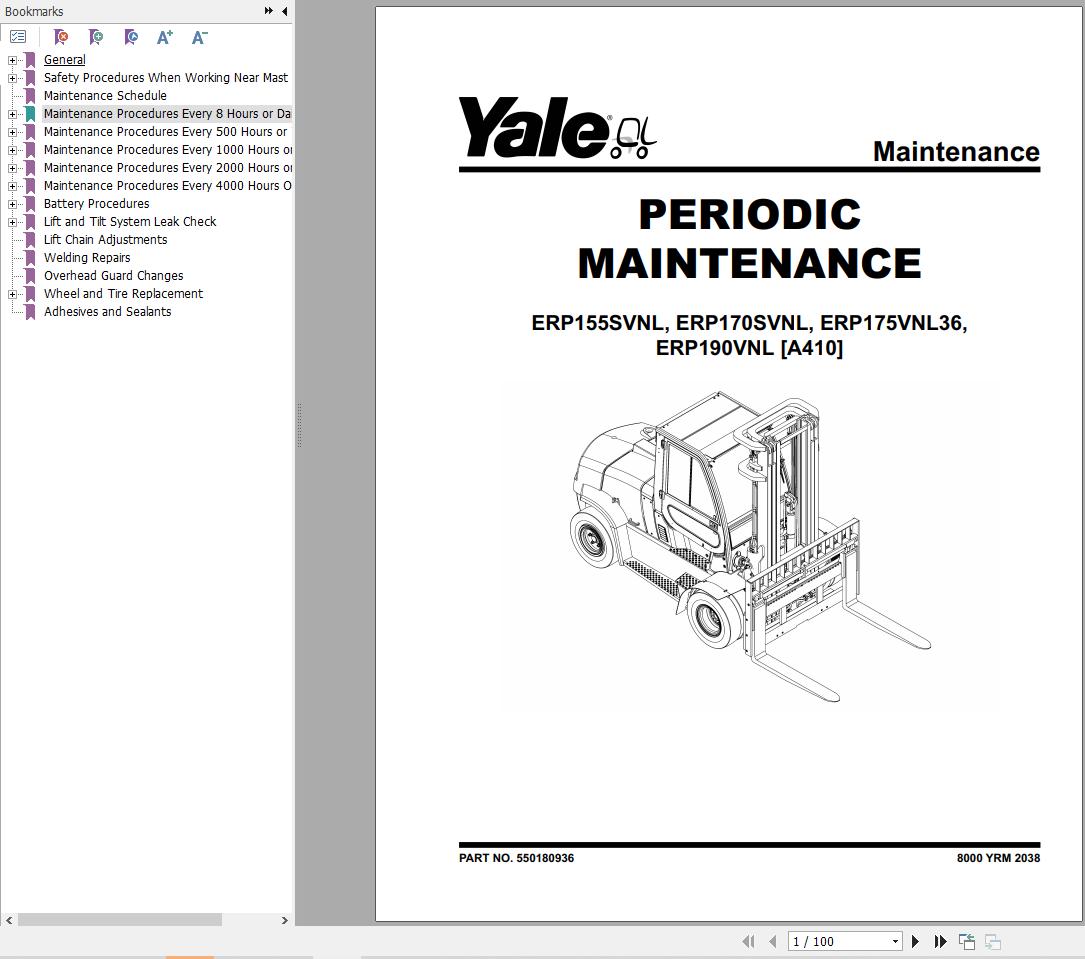Click the next view icon at far right
This screenshot has height=959, width=1085.
993,941
